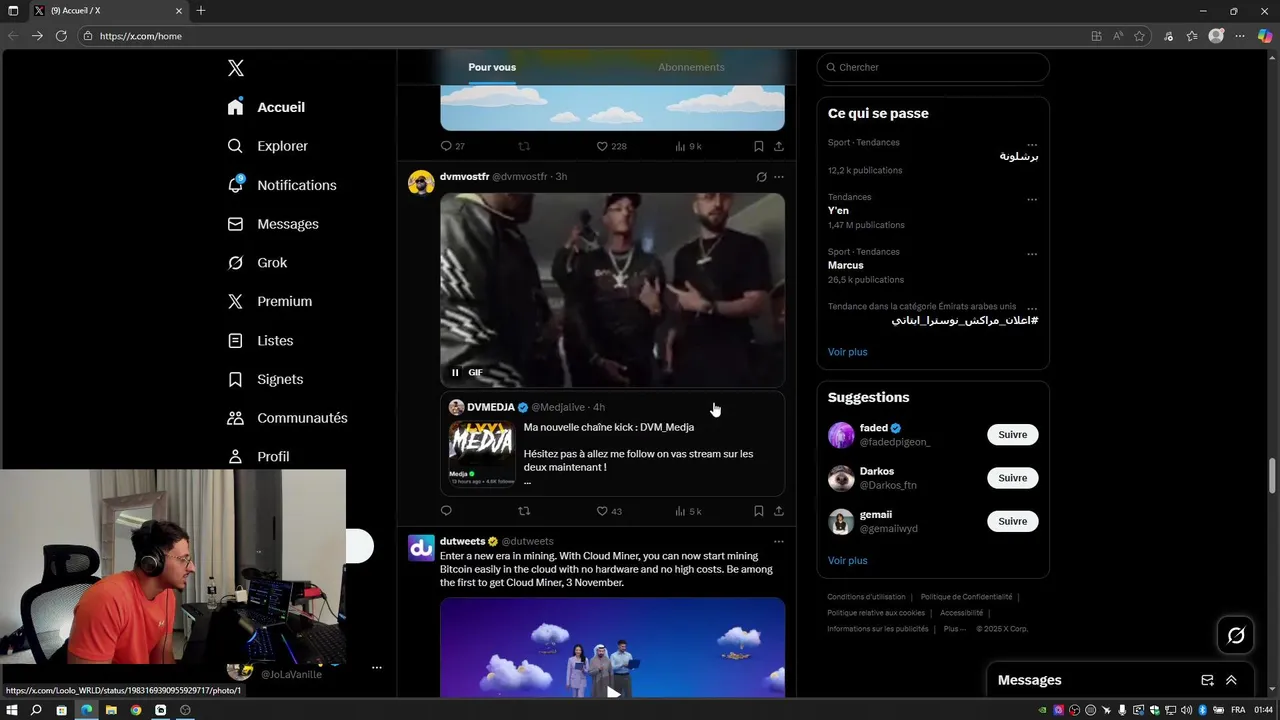
Task: Open Politique de Confidentialité footer link
Action: [x=966, y=597]
